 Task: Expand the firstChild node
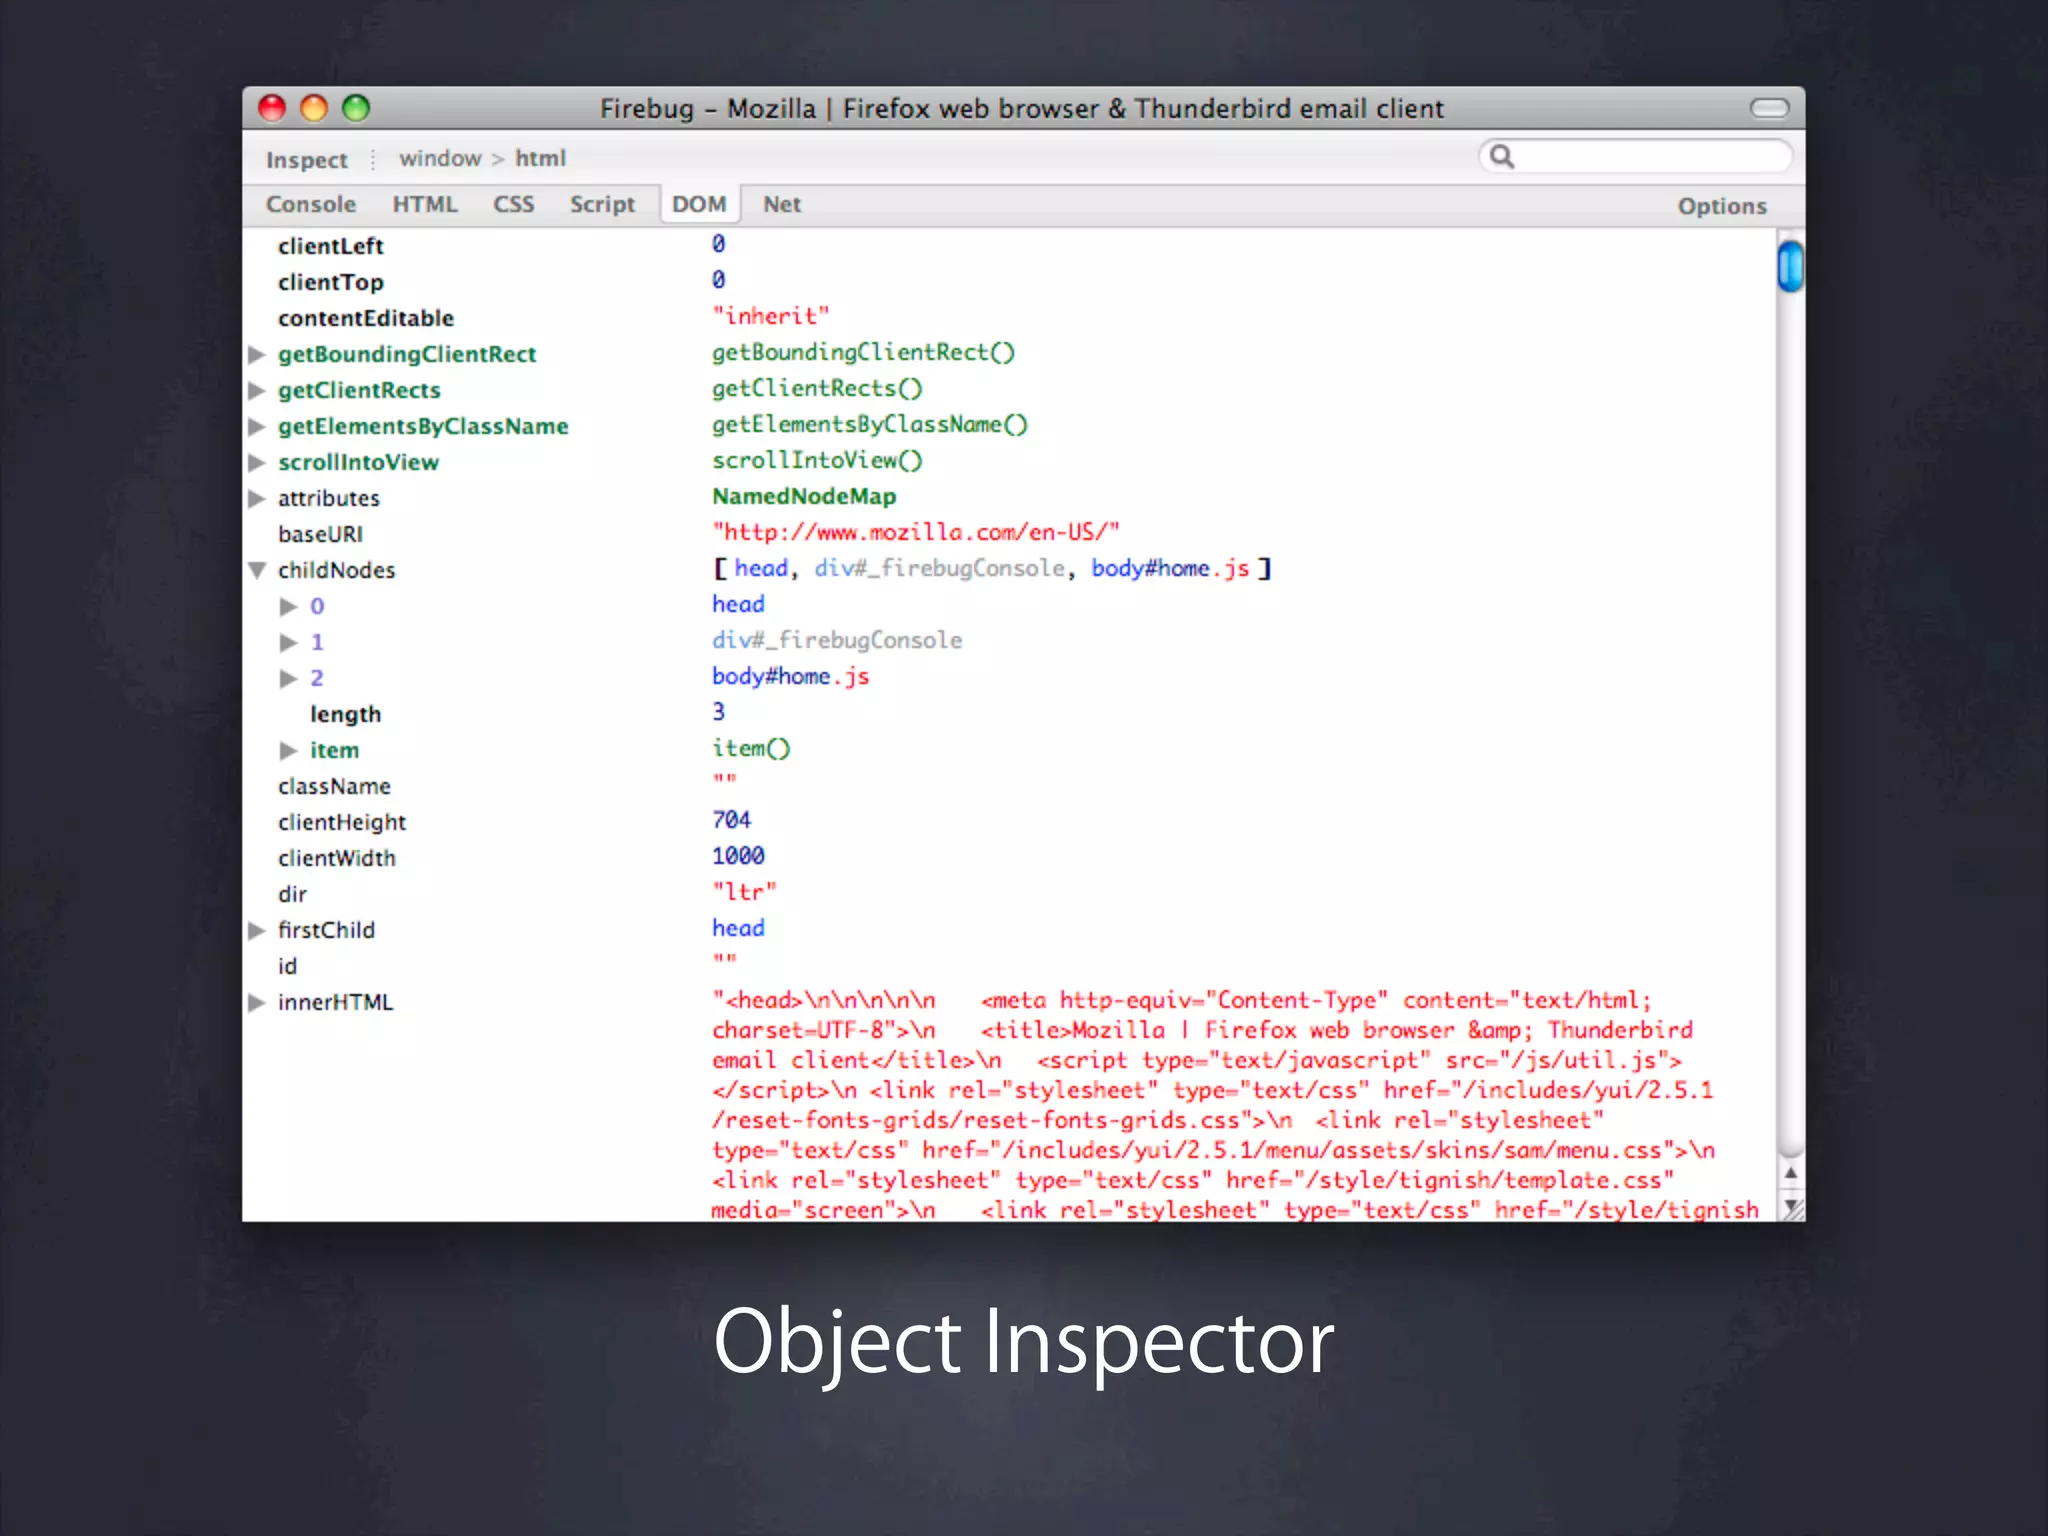tap(257, 930)
